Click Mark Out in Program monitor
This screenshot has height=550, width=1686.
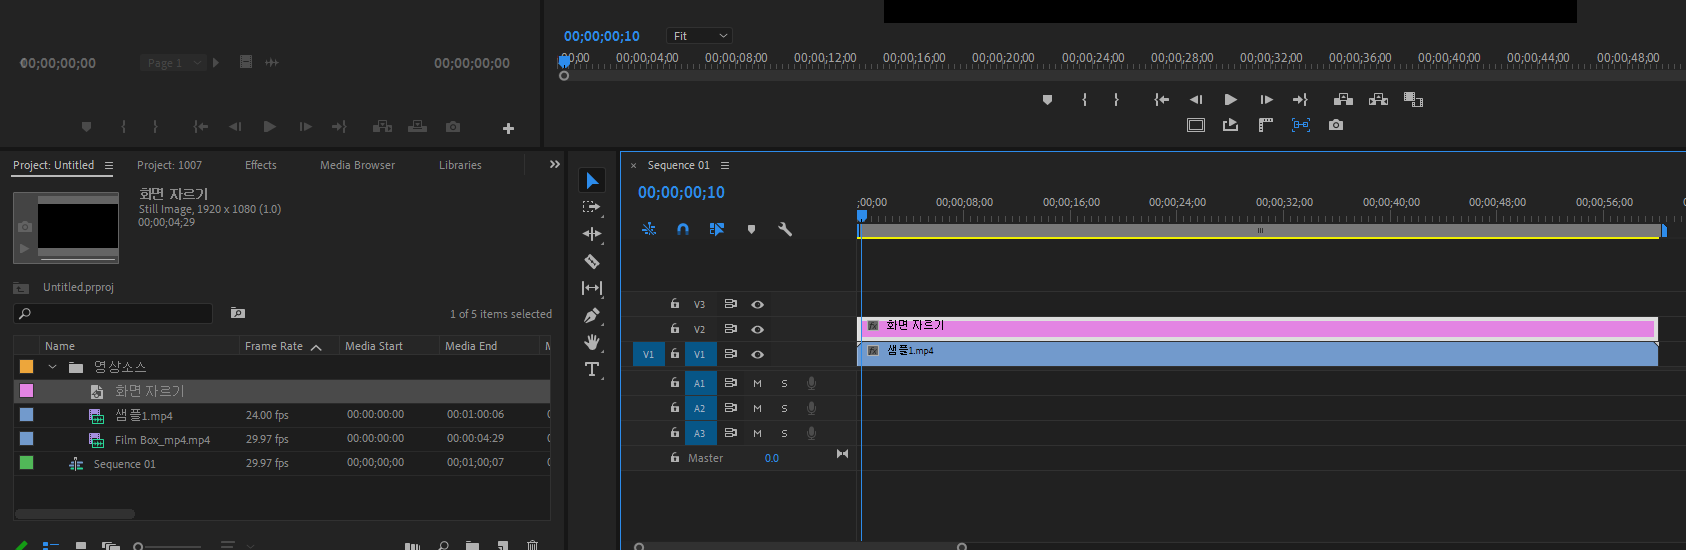point(1116,99)
